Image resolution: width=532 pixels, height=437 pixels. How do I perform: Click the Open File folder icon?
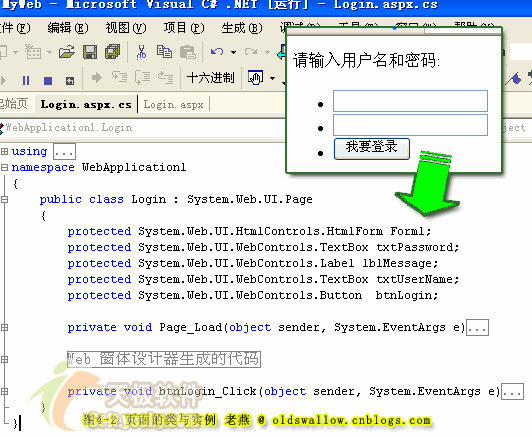[x=67, y=52]
